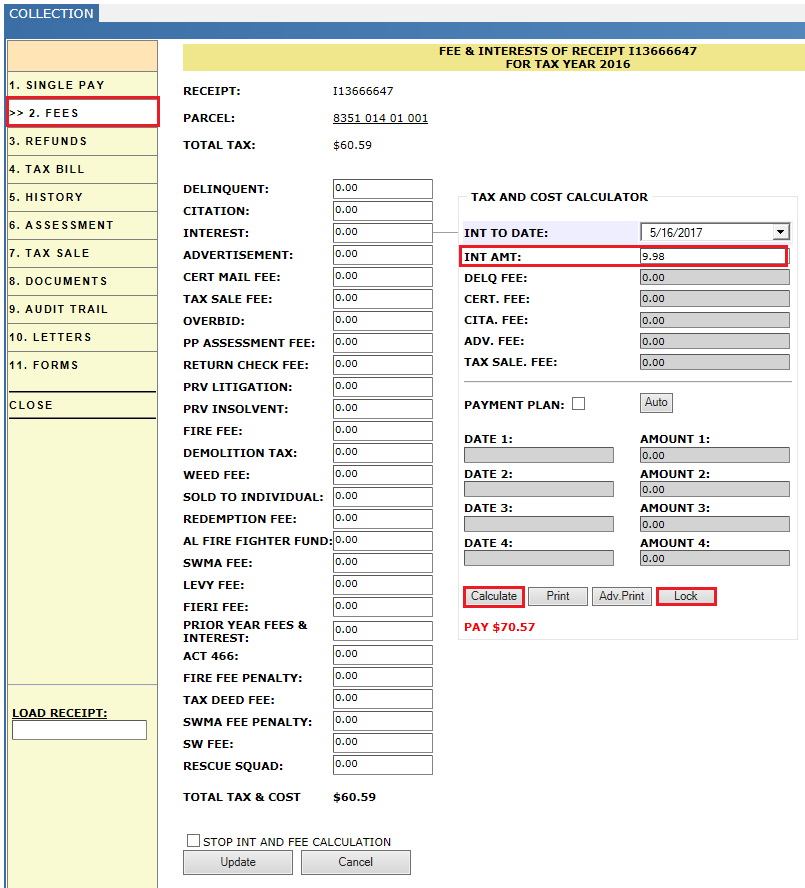Click the PP Assessment Fee field
This screenshot has height=888, width=805.
[x=382, y=343]
